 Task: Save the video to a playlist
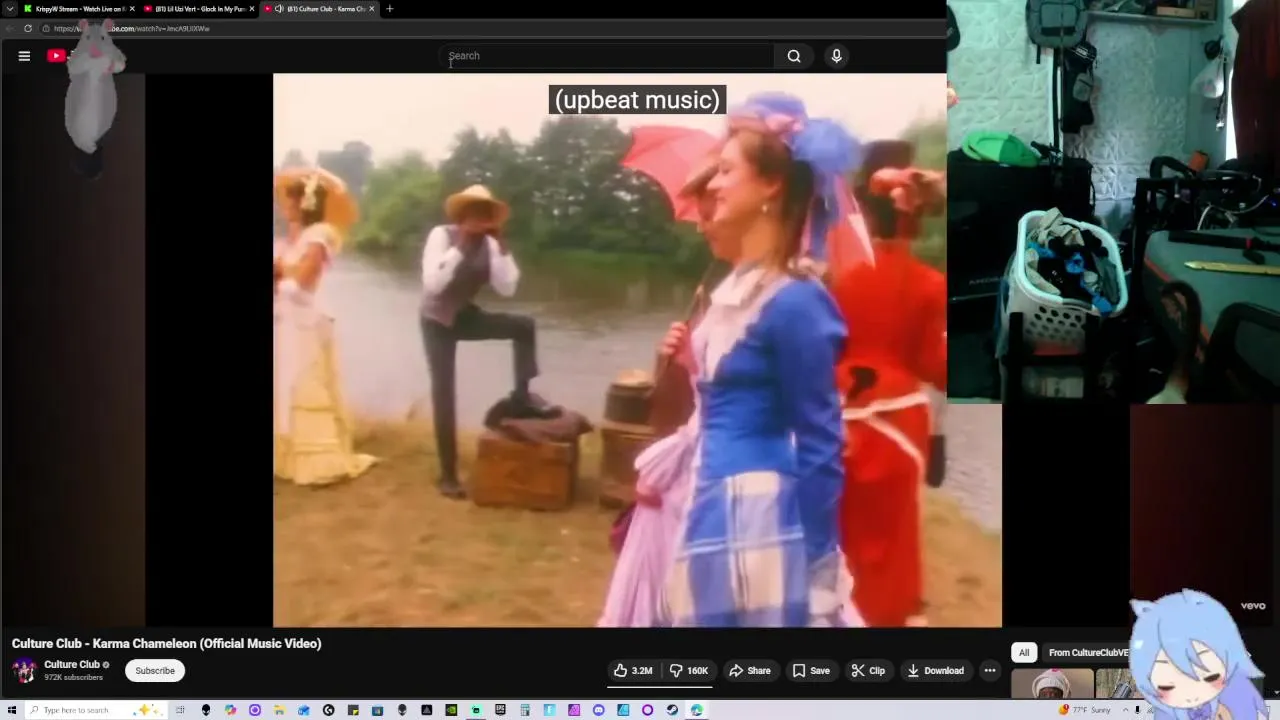[x=811, y=670]
